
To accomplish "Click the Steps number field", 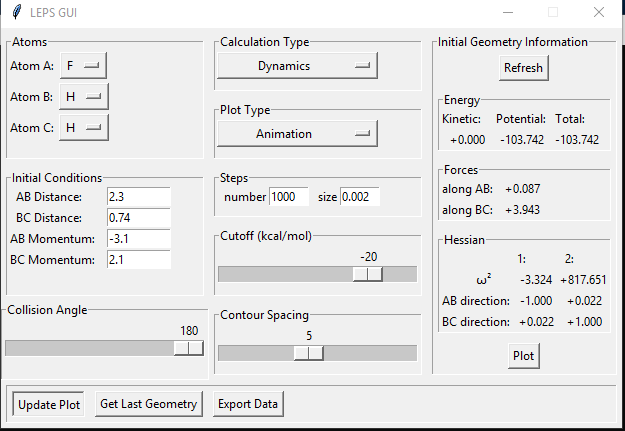I will pos(289,197).
